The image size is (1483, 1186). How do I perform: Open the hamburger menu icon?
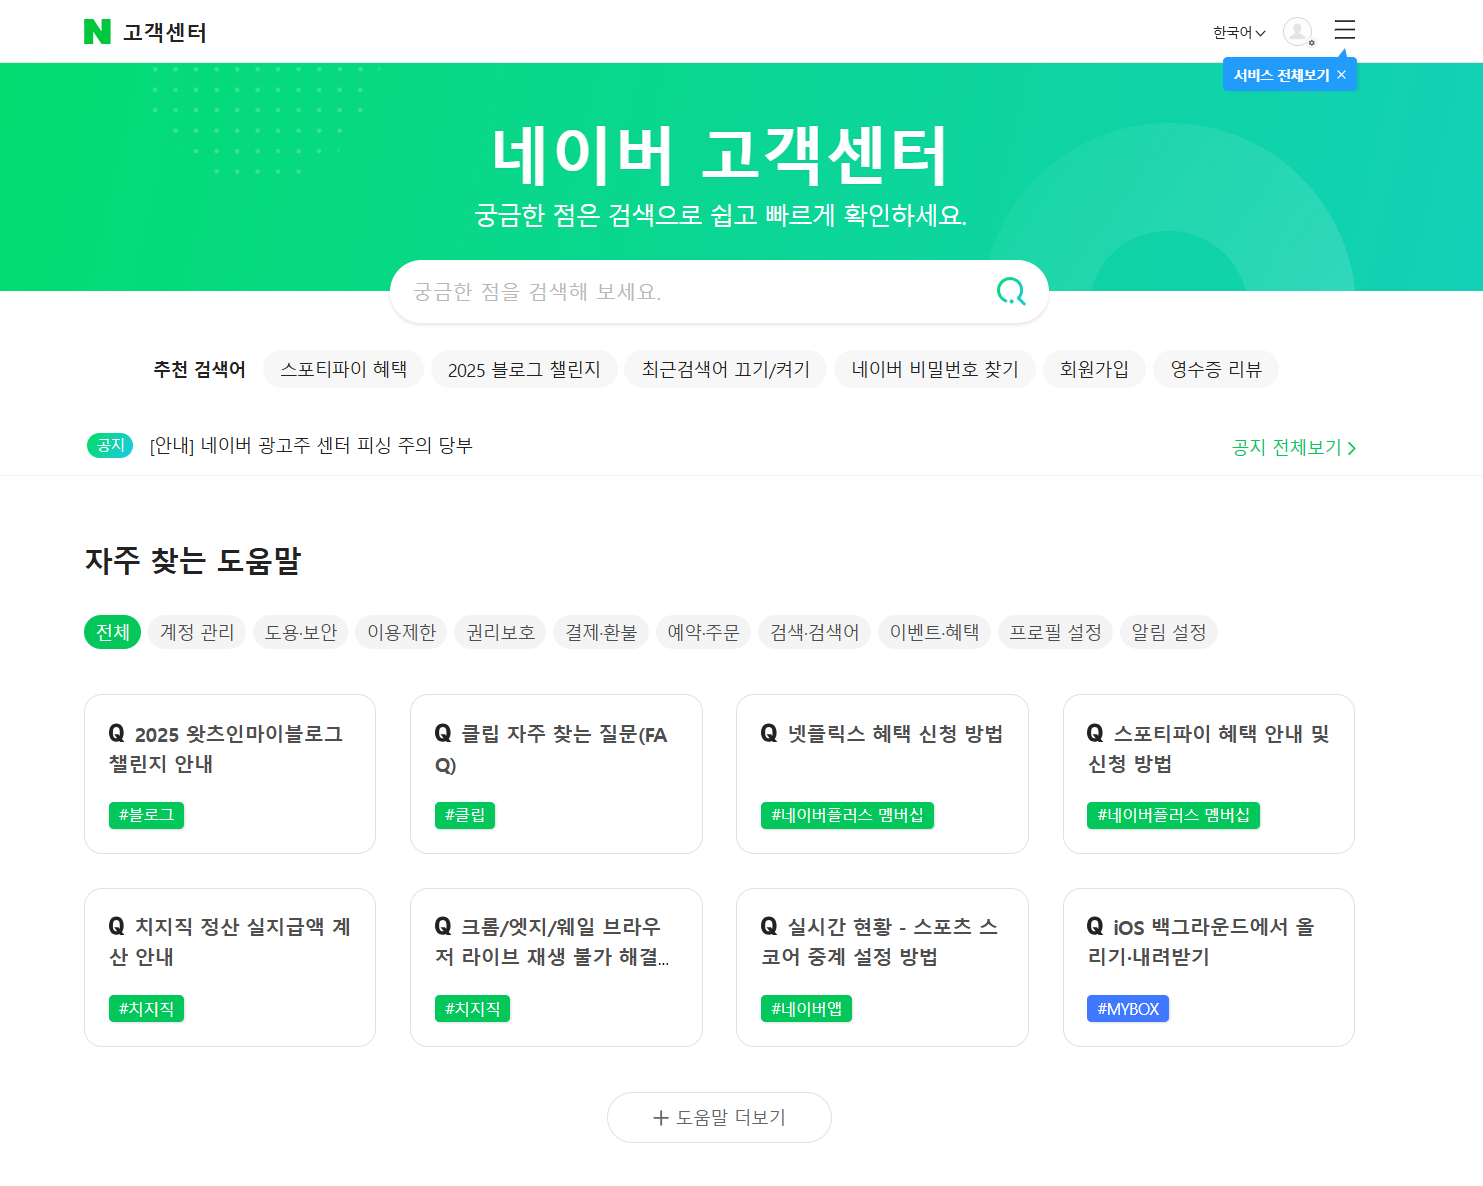[x=1345, y=30]
